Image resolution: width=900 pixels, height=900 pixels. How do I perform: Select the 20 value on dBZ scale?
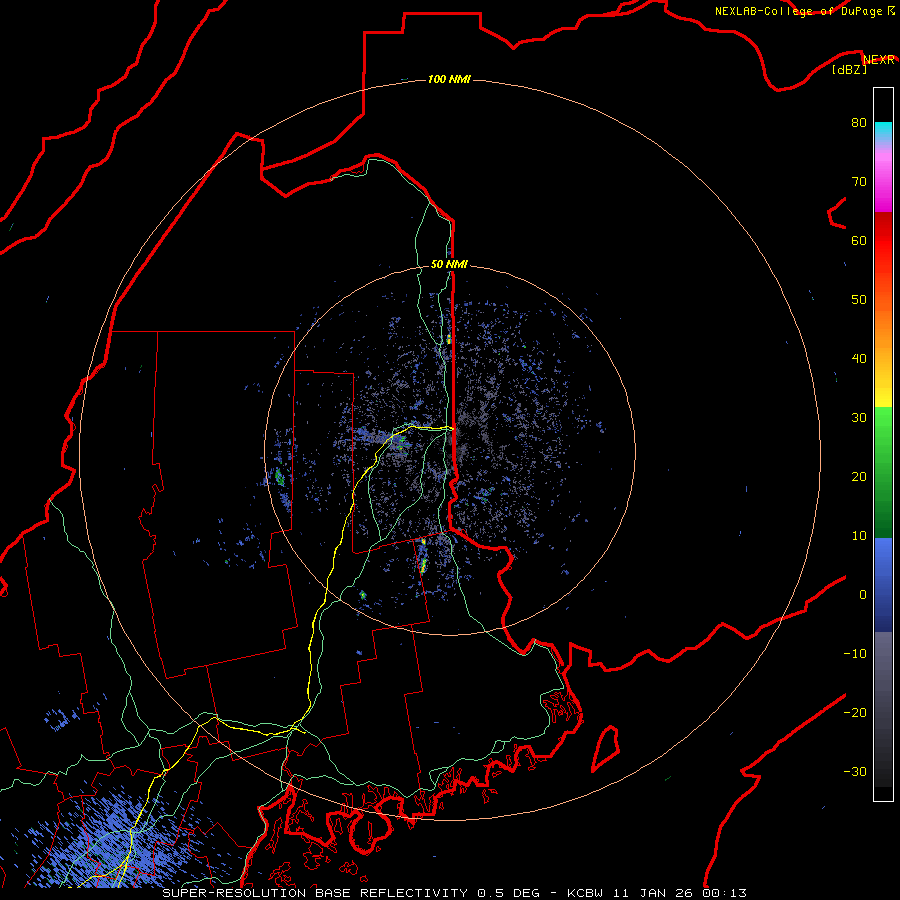[x=859, y=476]
